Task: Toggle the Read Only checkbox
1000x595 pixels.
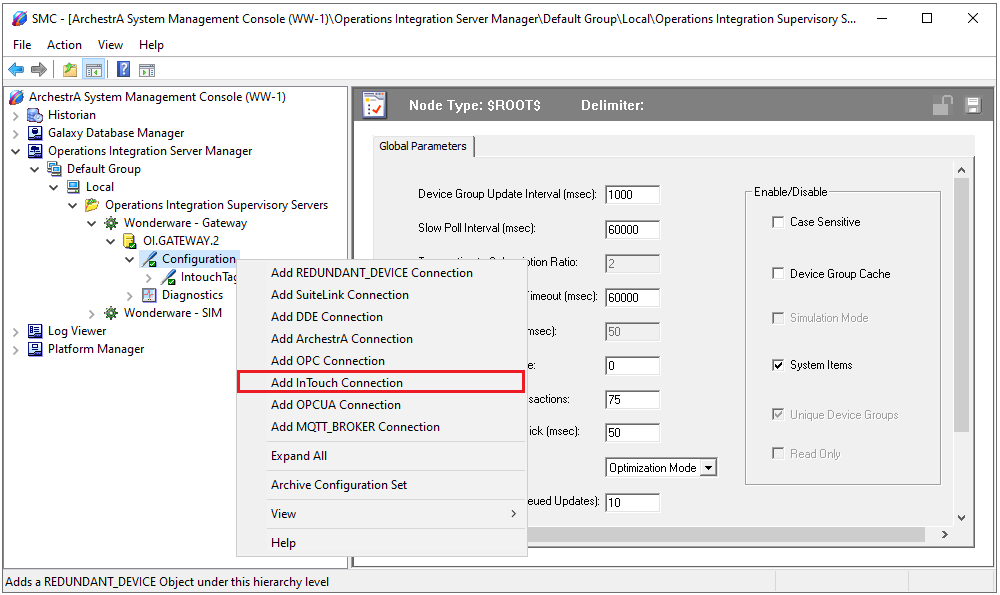Action: 778,453
